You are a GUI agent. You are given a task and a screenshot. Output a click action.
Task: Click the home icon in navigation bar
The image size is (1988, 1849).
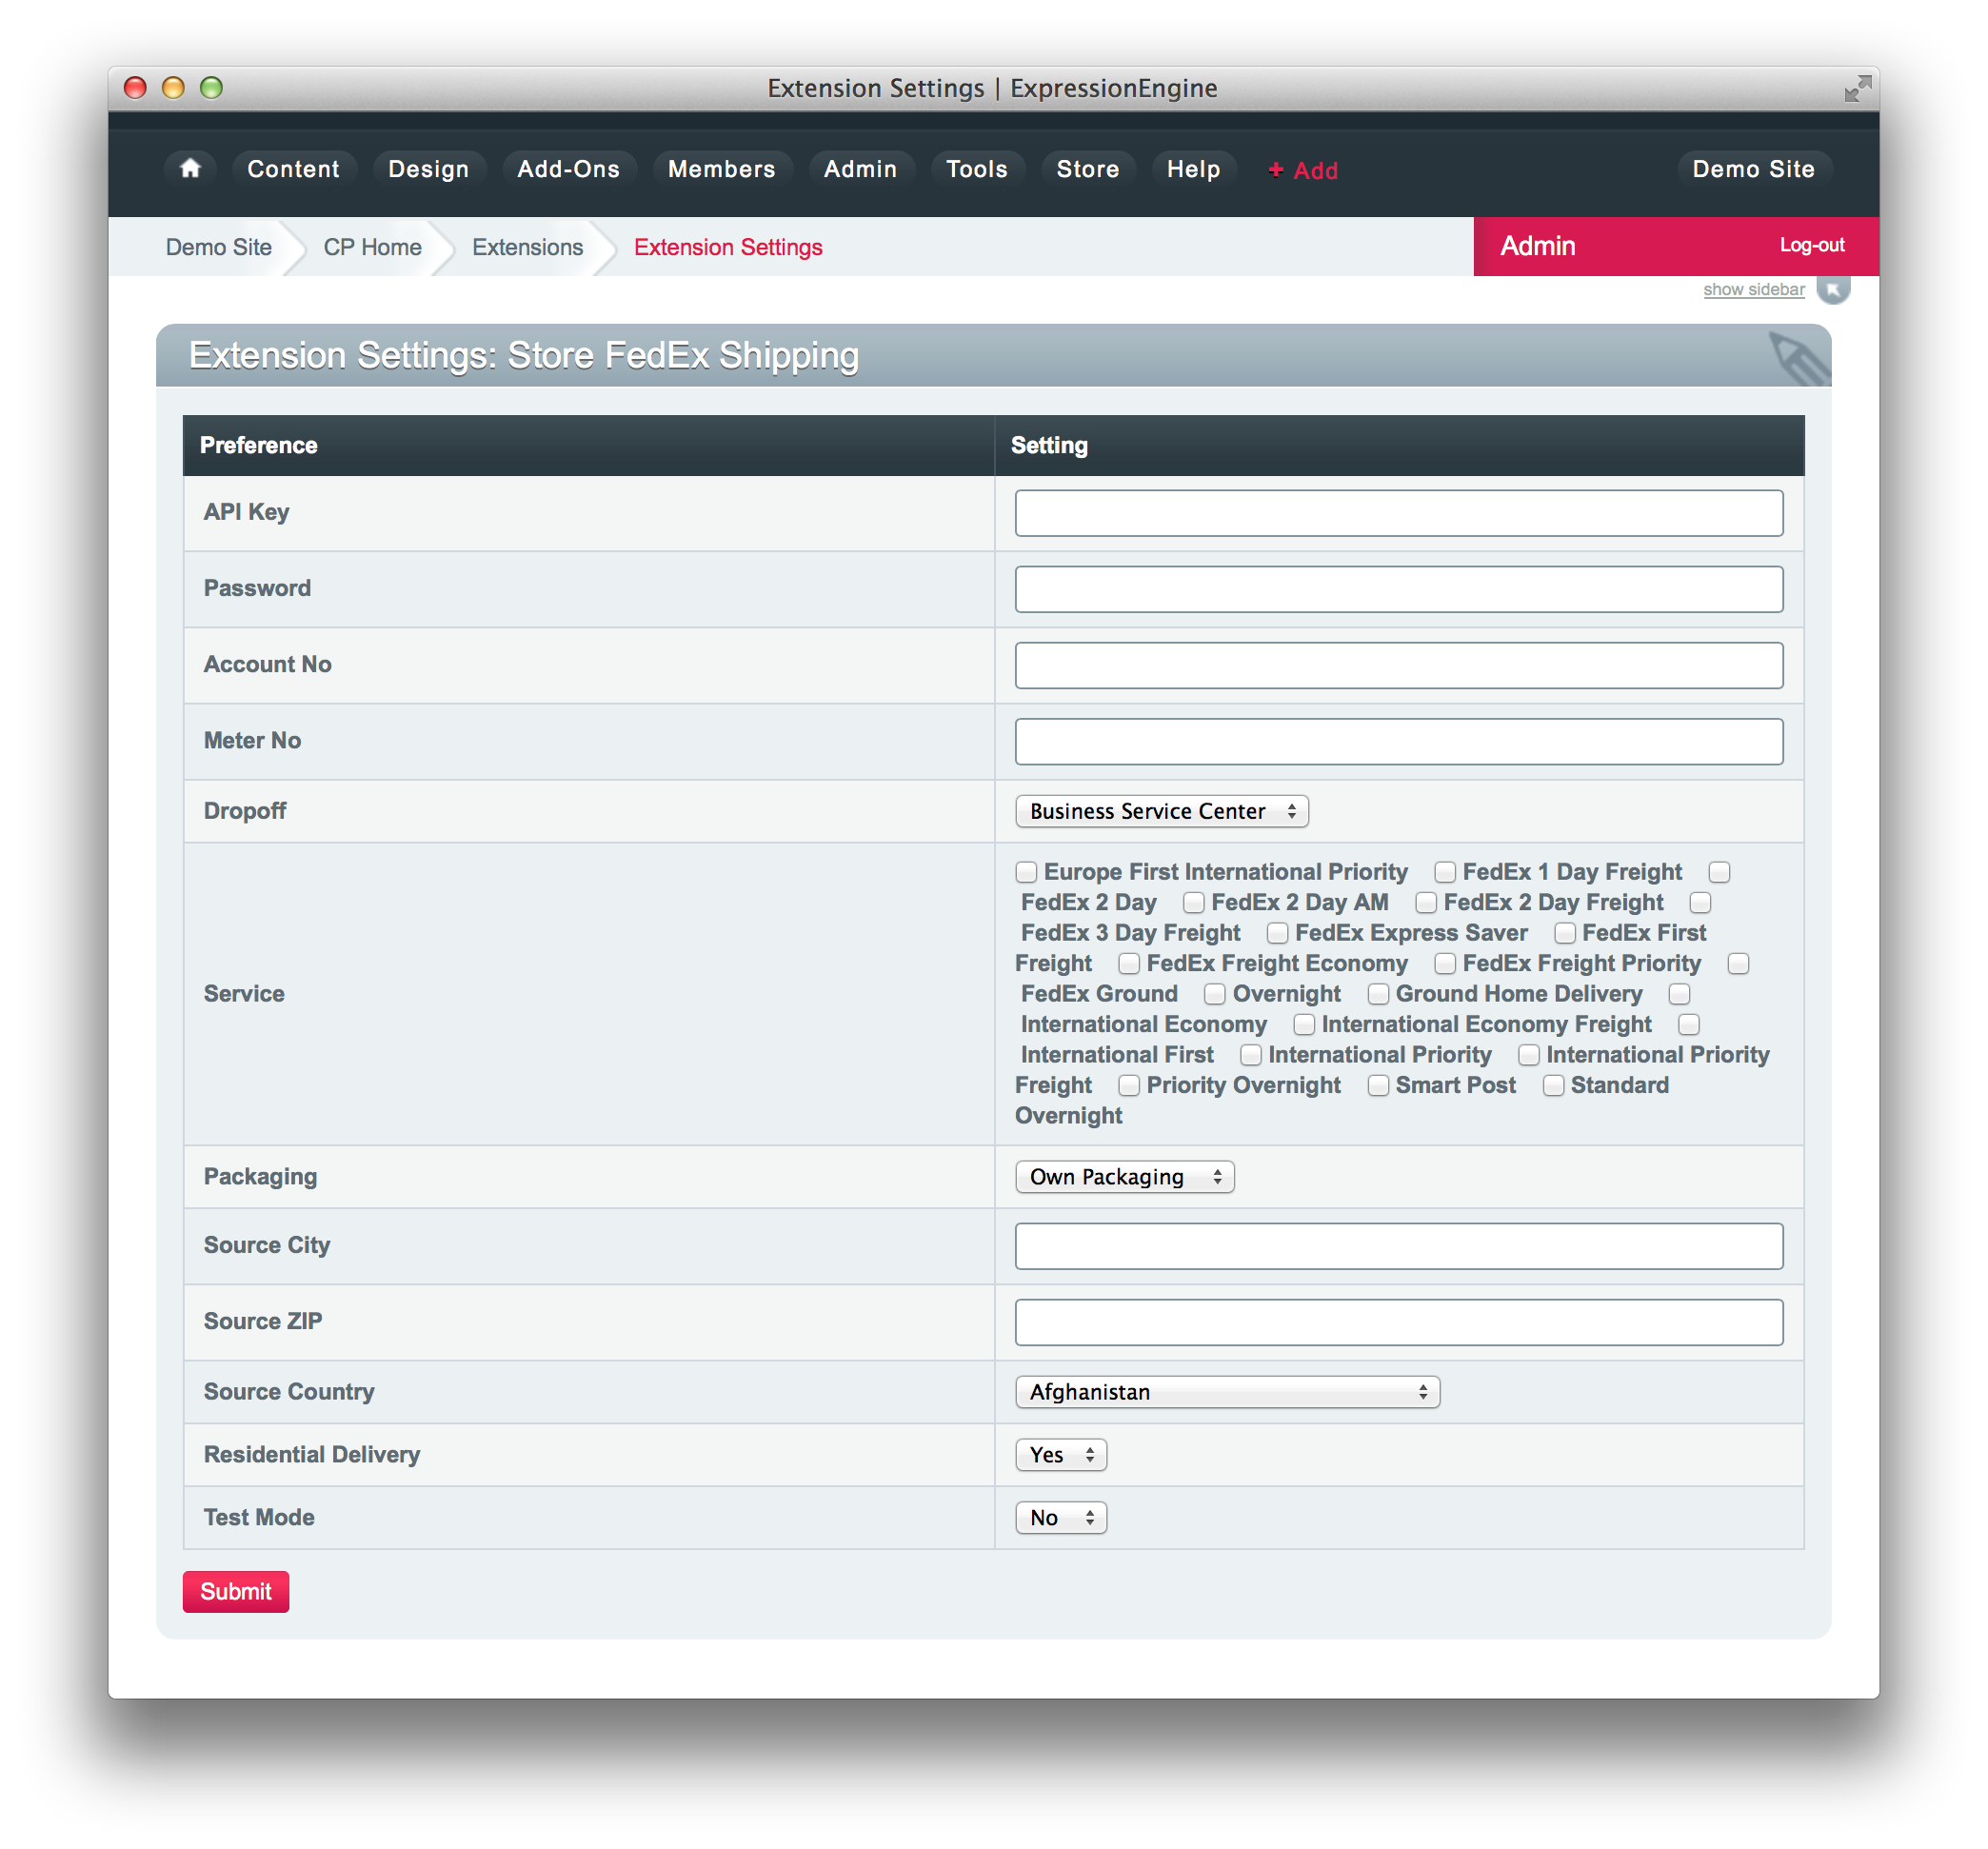pos(190,169)
